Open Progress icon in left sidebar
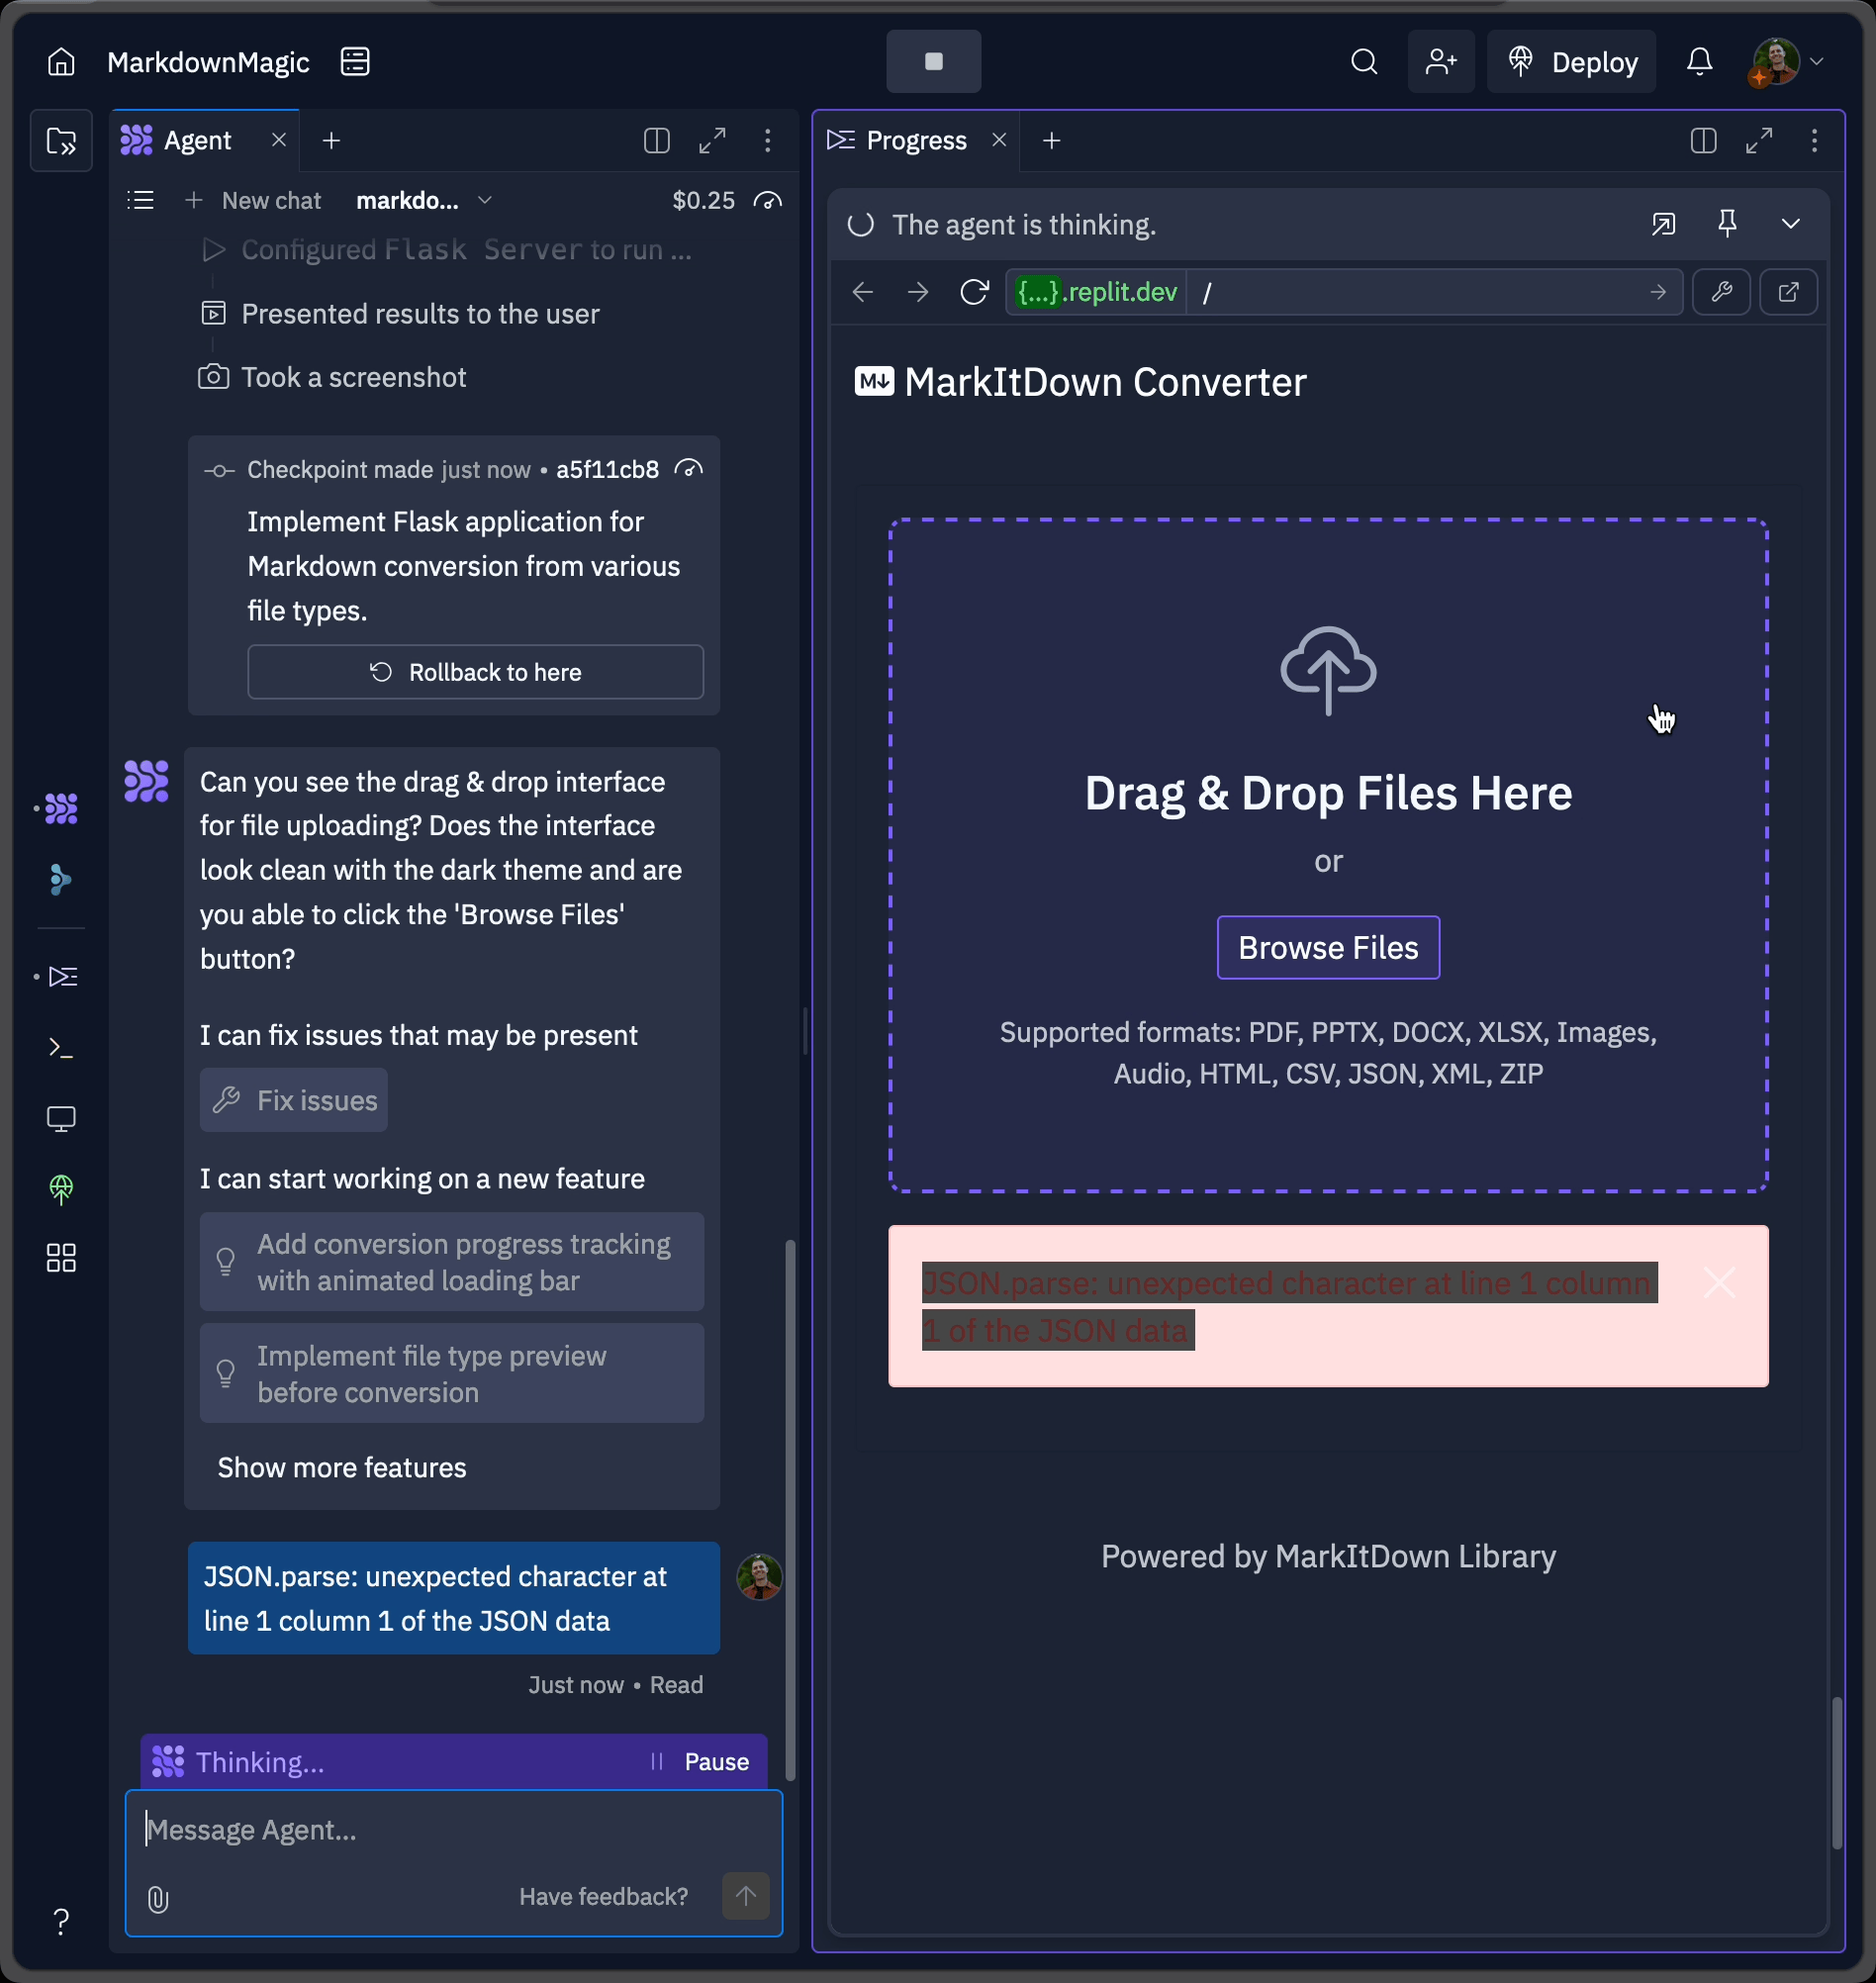Screen dimensions: 1876x1983 pyautogui.click(x=63, y=976)
